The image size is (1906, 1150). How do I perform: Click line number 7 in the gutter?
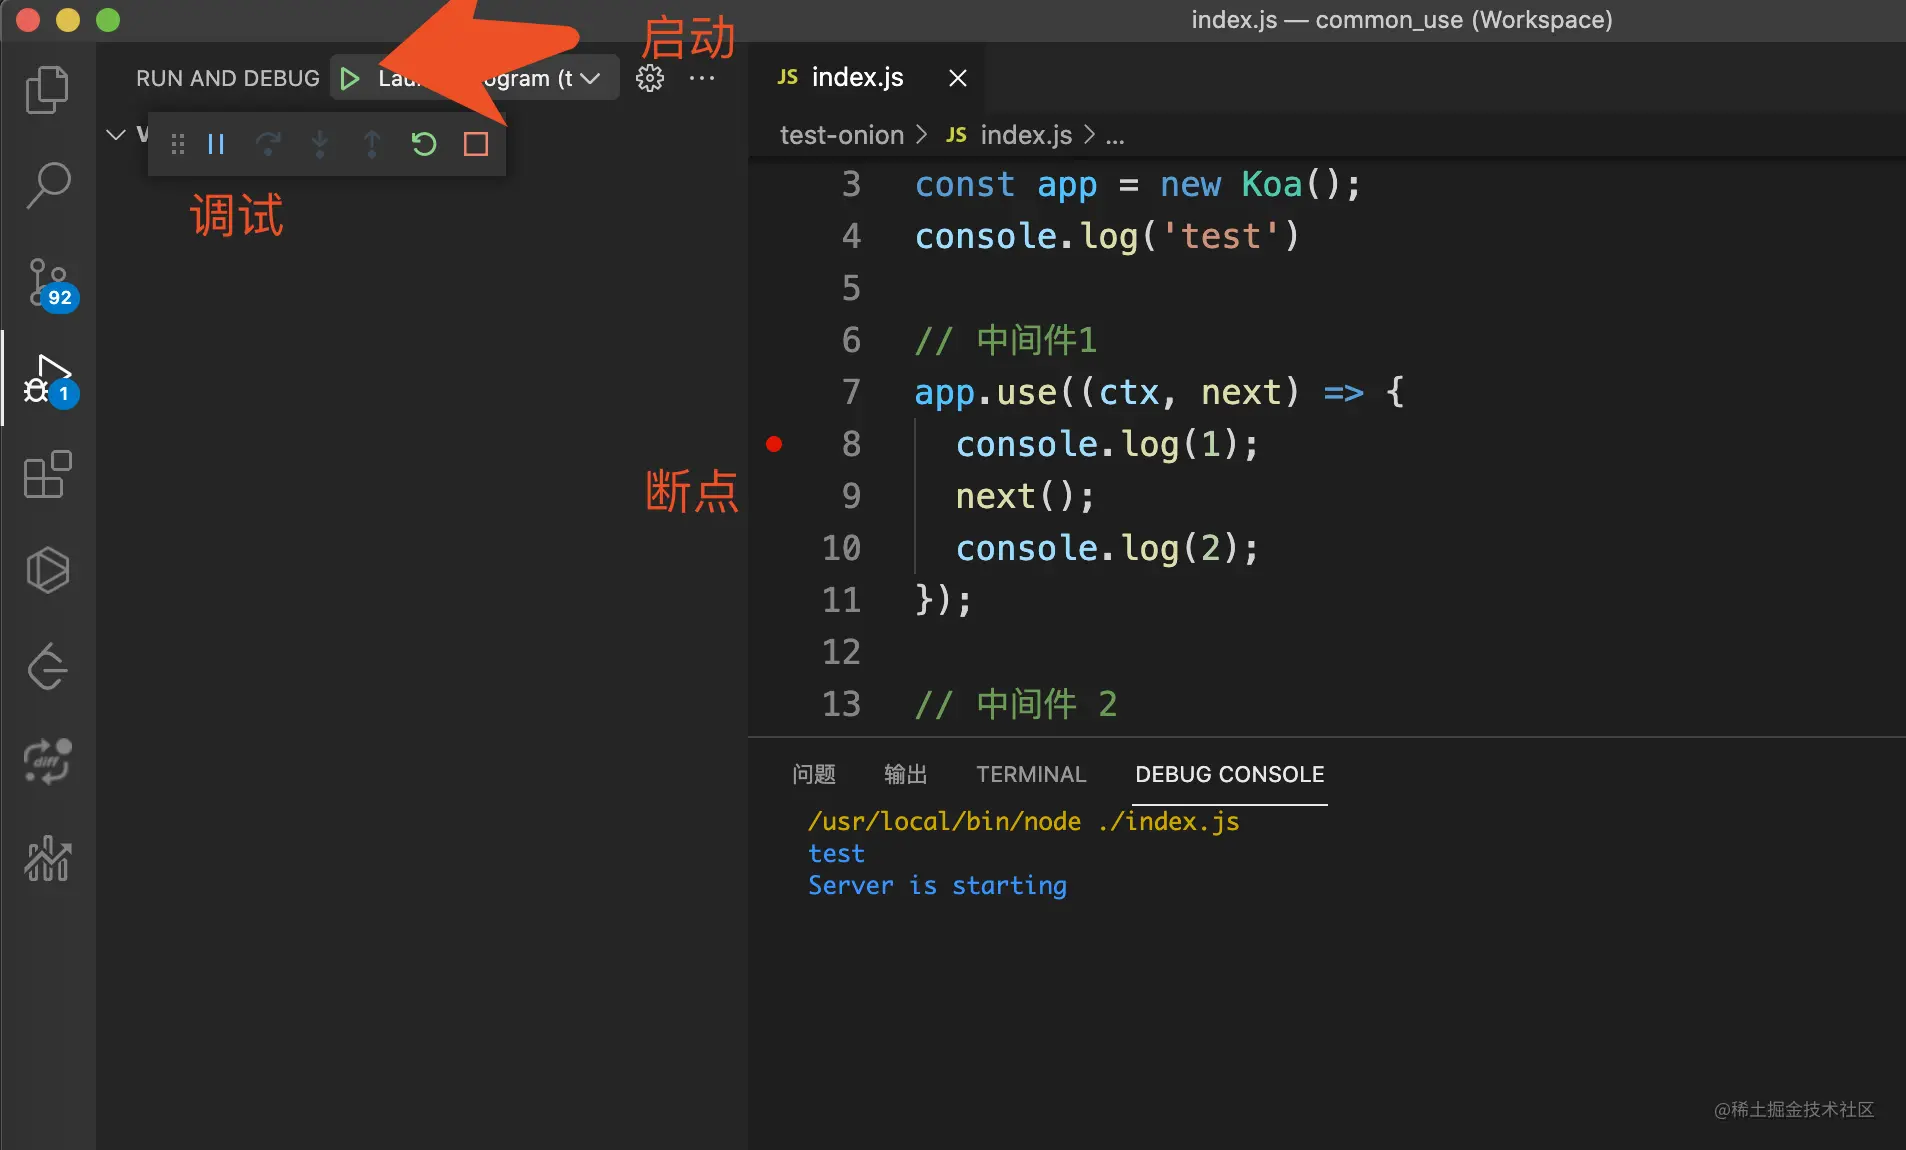point(851,392)
